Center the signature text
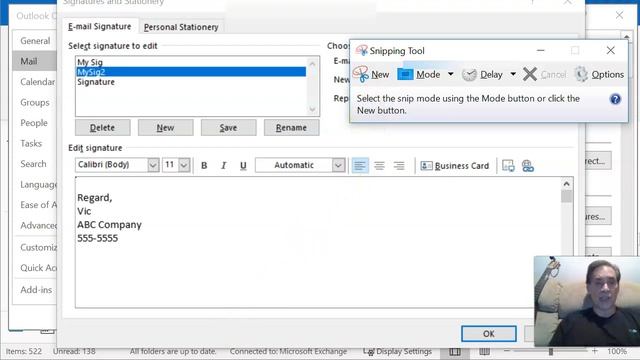Viewport: 640px width, 360px height. [x=379, y=165]
